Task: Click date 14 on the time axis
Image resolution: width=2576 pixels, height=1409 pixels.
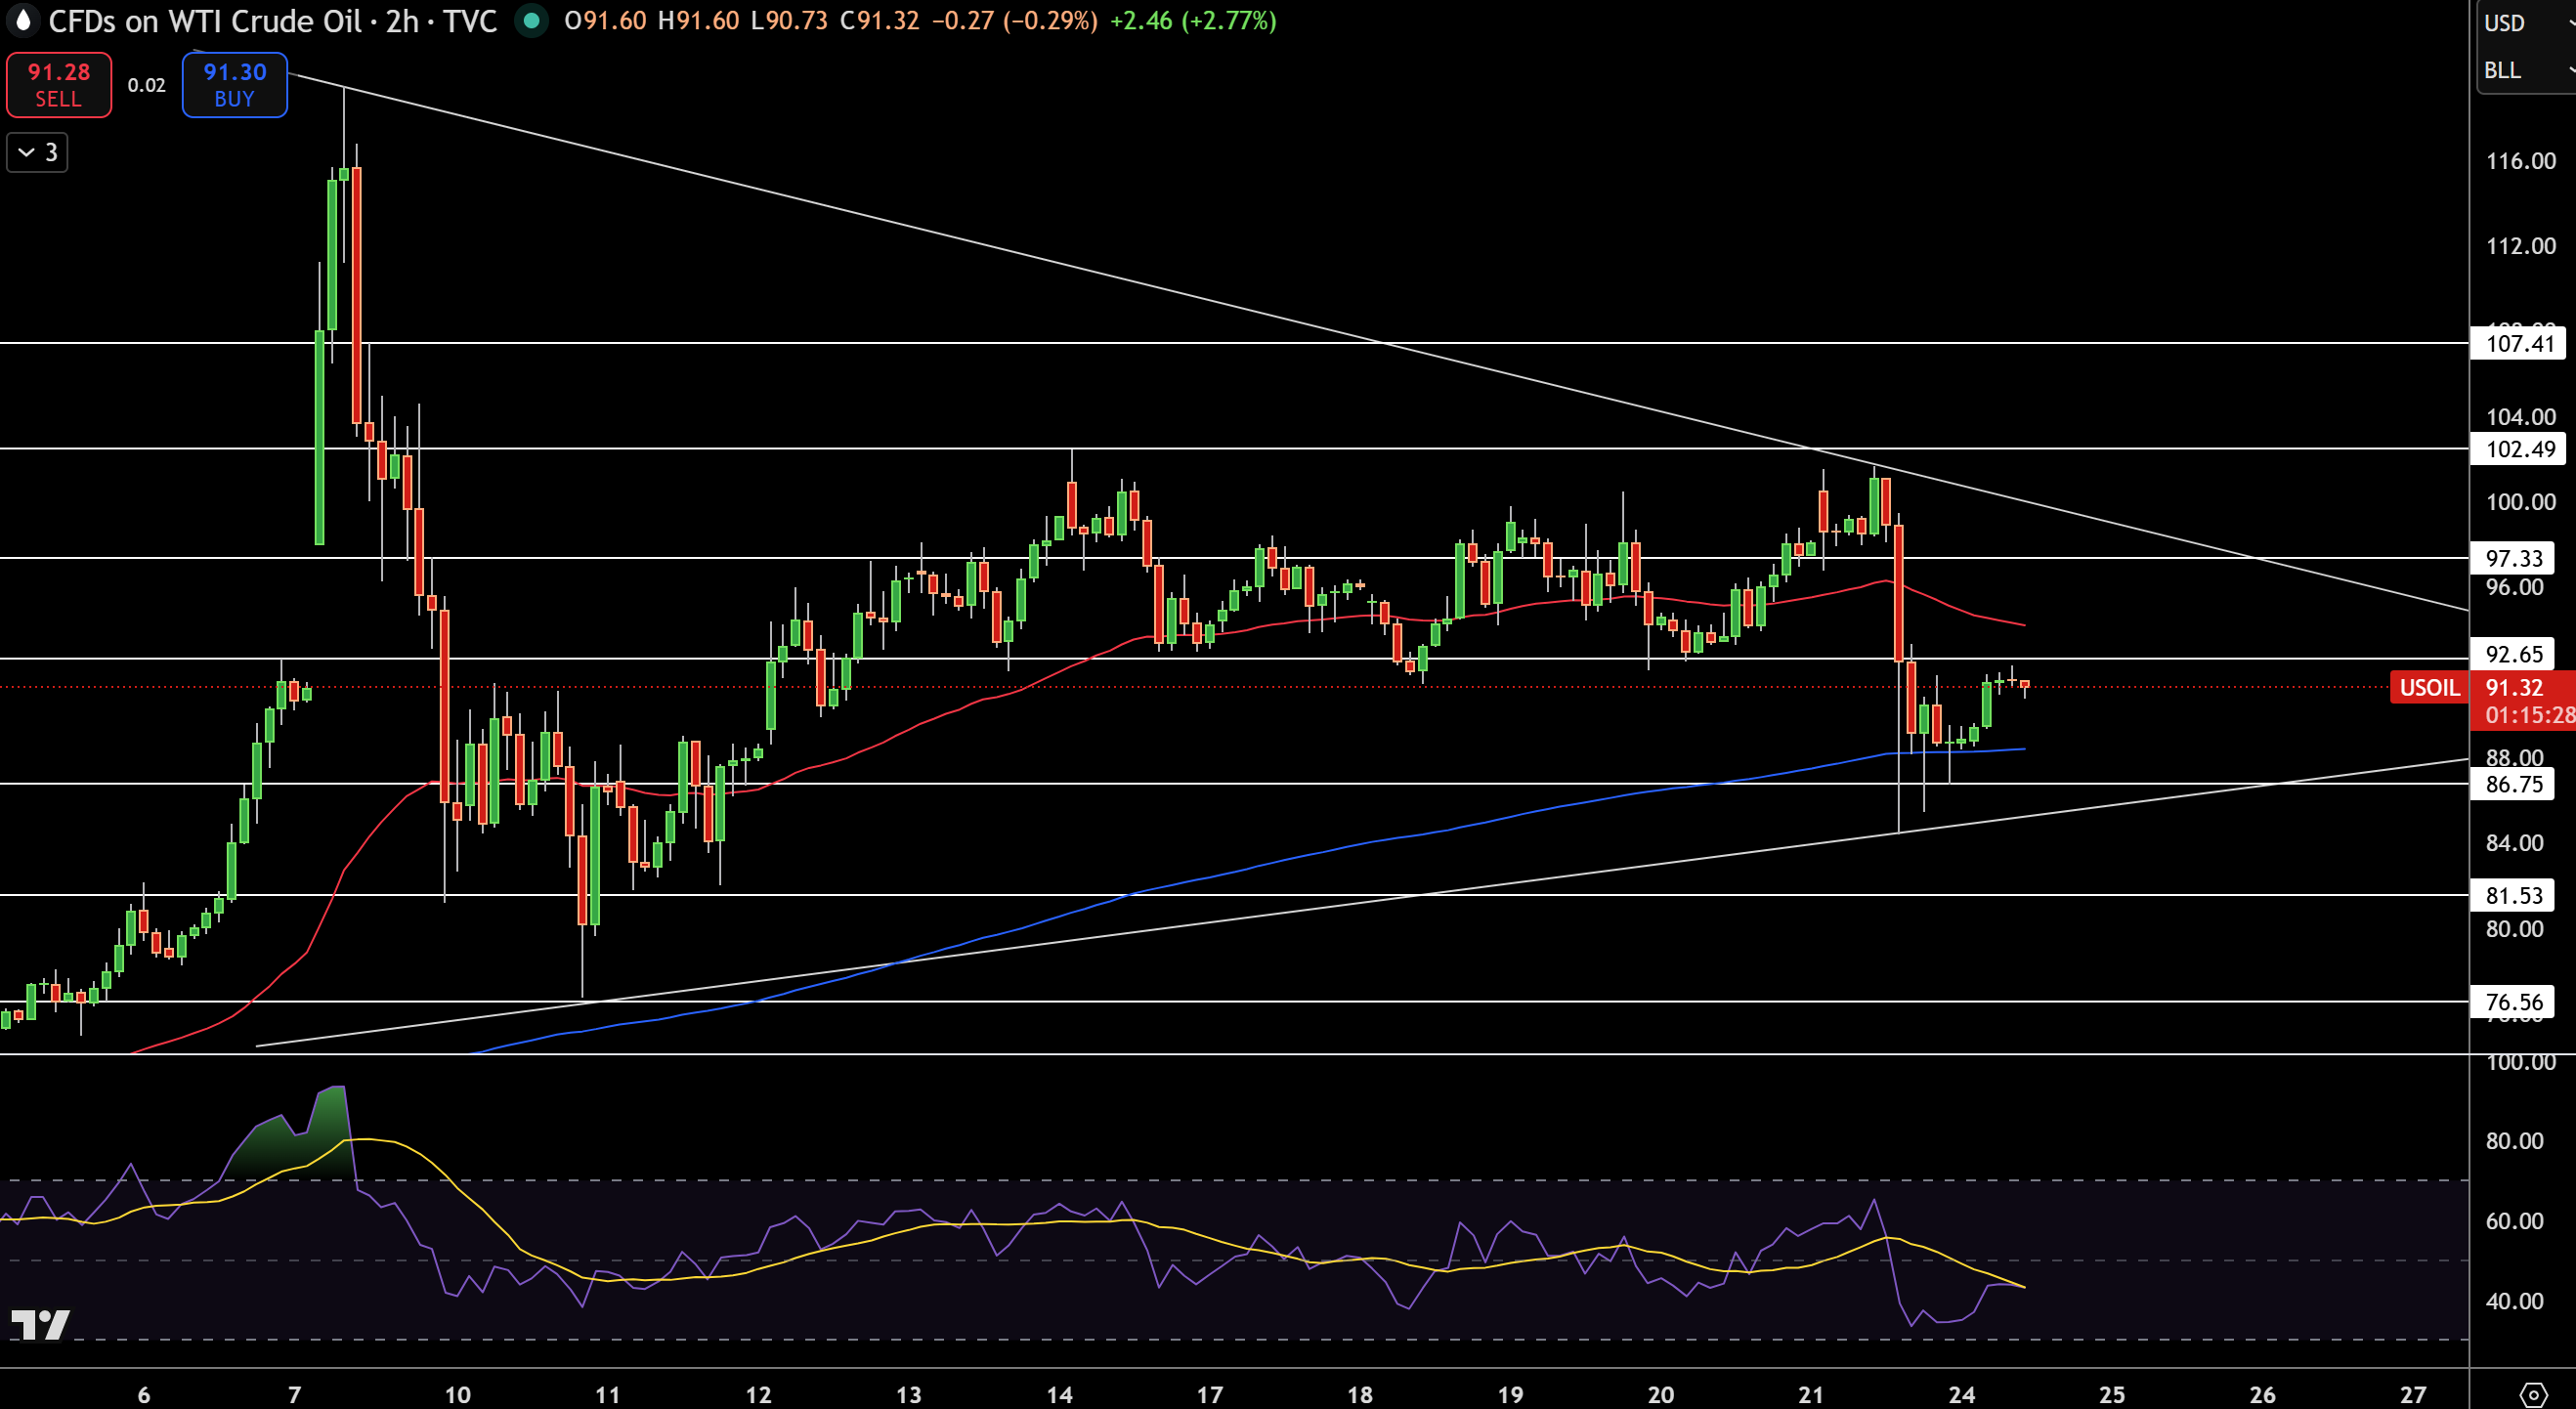Action: (1059, 1394)
